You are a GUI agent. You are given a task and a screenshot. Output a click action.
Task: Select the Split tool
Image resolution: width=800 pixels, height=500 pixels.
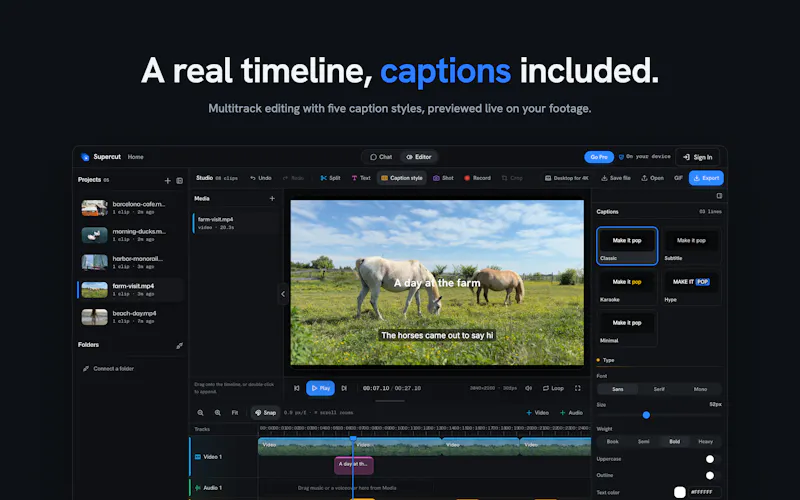(x=330, y=178)
